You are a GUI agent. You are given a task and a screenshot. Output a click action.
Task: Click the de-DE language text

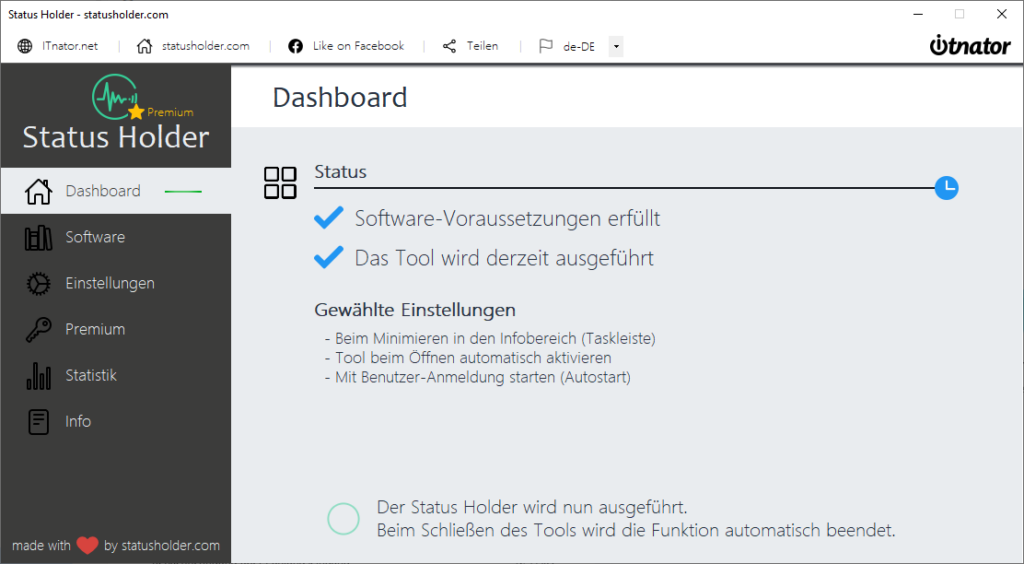pyautogui.click(x=579, y=47)
